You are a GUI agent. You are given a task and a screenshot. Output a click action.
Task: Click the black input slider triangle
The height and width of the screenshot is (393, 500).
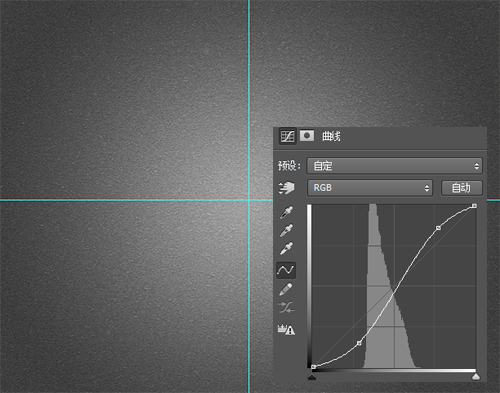pyautogui.click(x=312, y=377)
